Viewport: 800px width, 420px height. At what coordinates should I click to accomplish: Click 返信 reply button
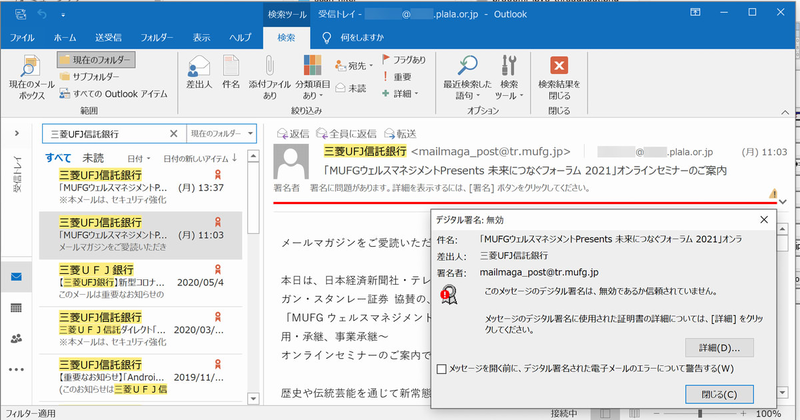tap(293, 134)
